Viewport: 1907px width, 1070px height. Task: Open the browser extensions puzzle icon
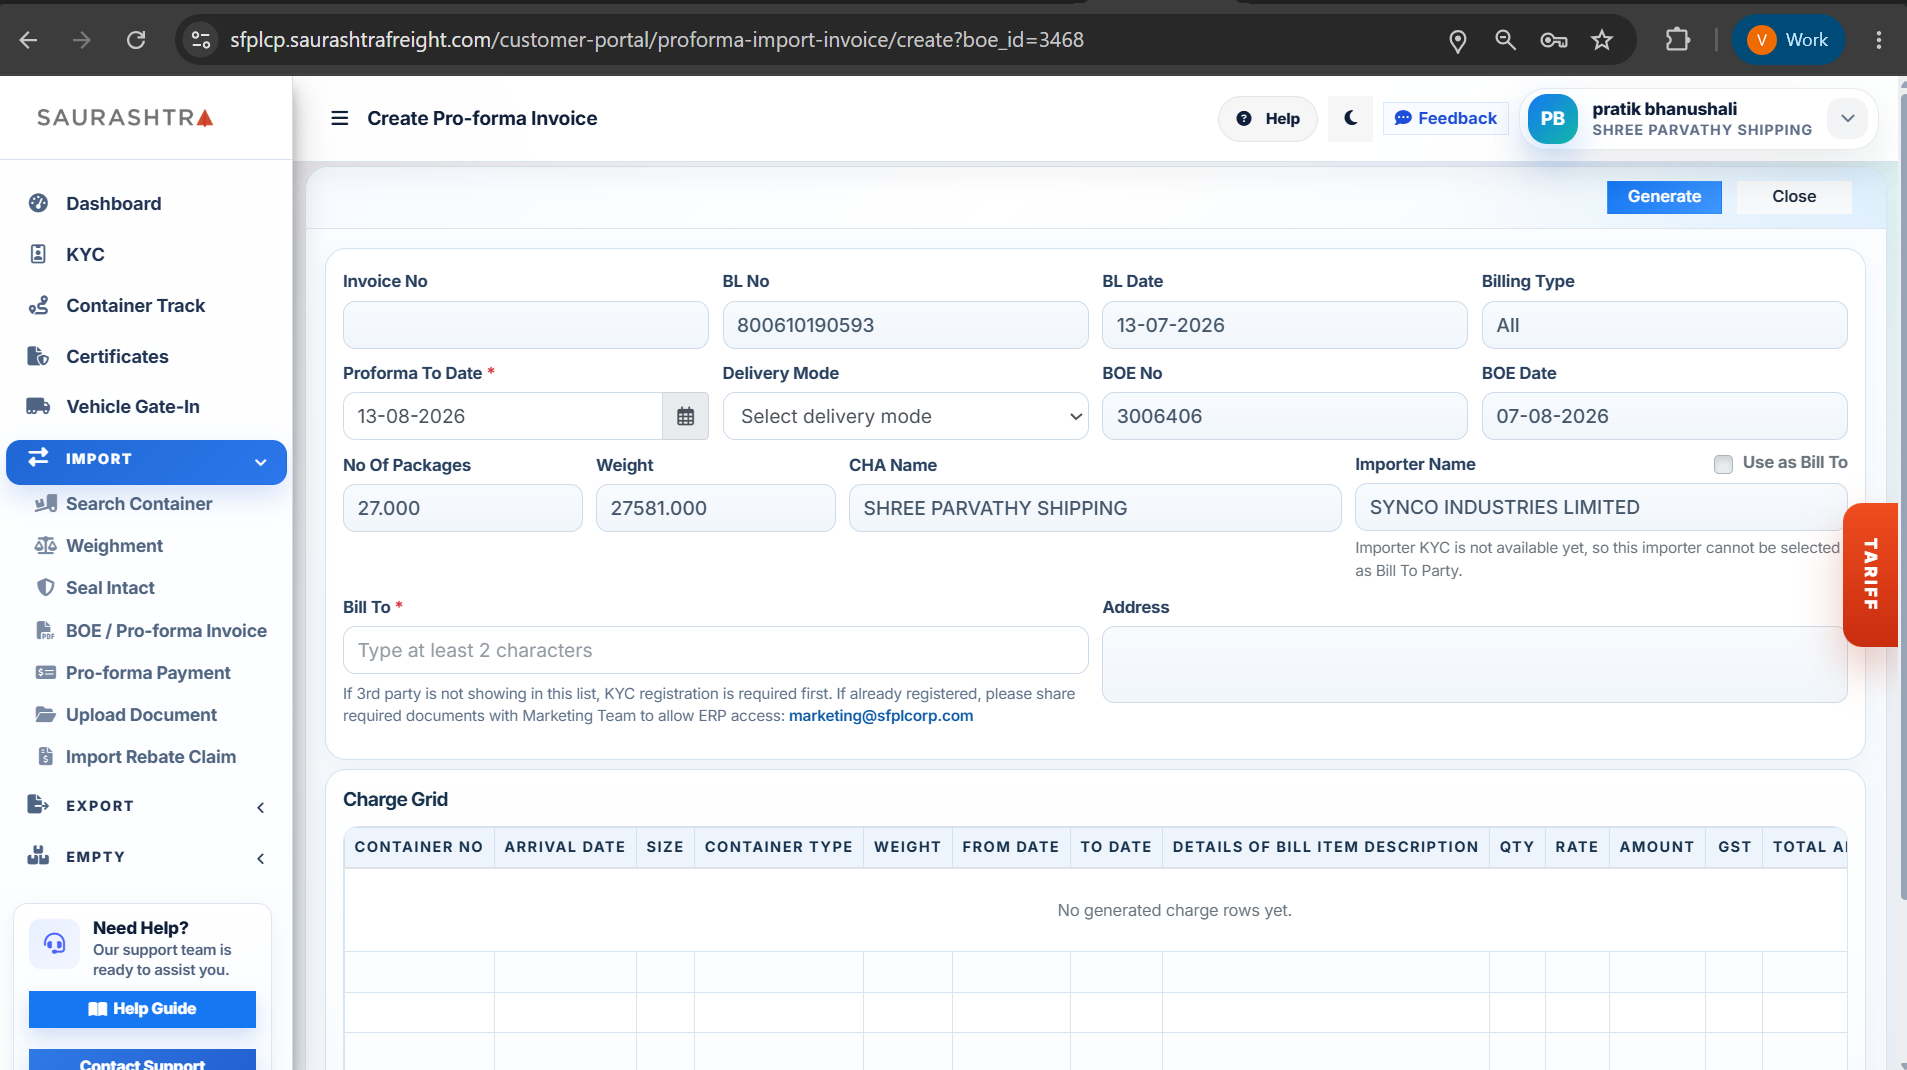click(x=1677, y=40)
